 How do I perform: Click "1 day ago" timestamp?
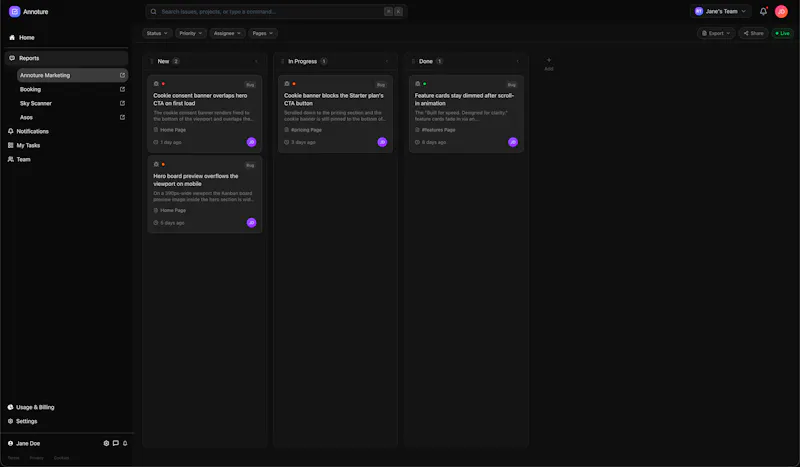point(171,142)
